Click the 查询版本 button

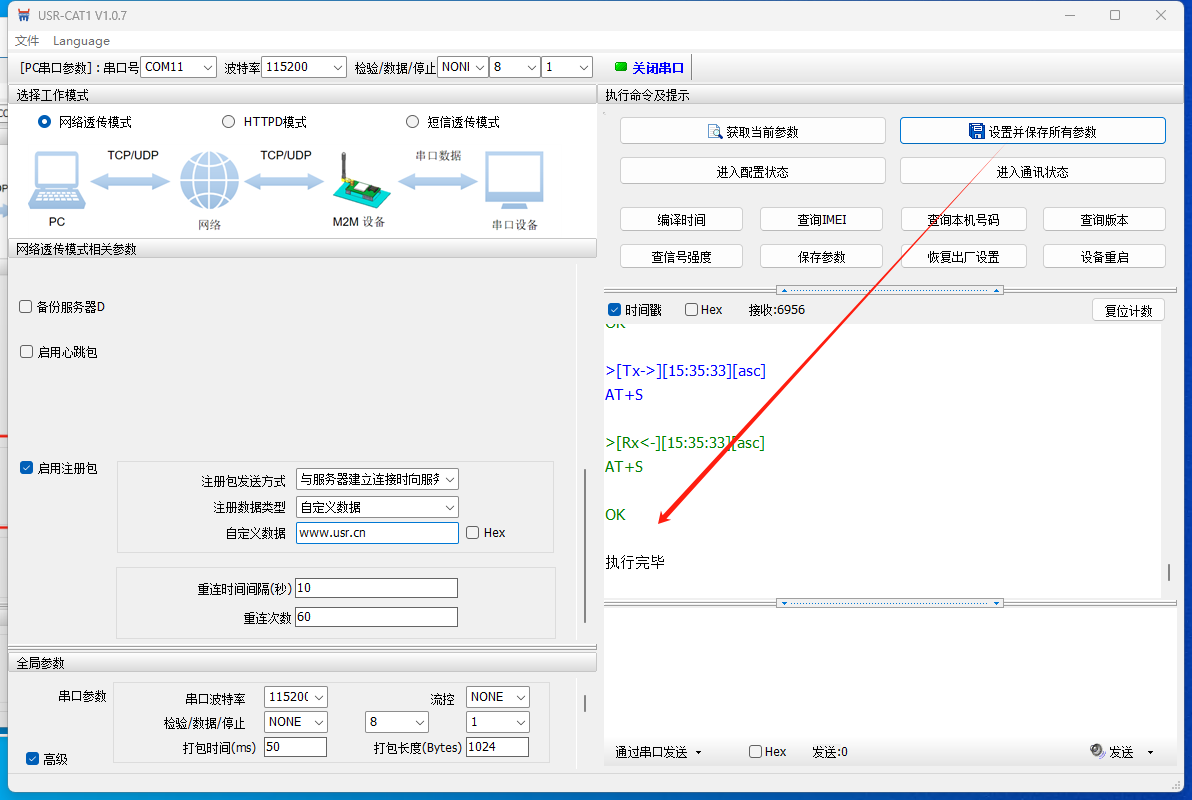coord(1104,219)
